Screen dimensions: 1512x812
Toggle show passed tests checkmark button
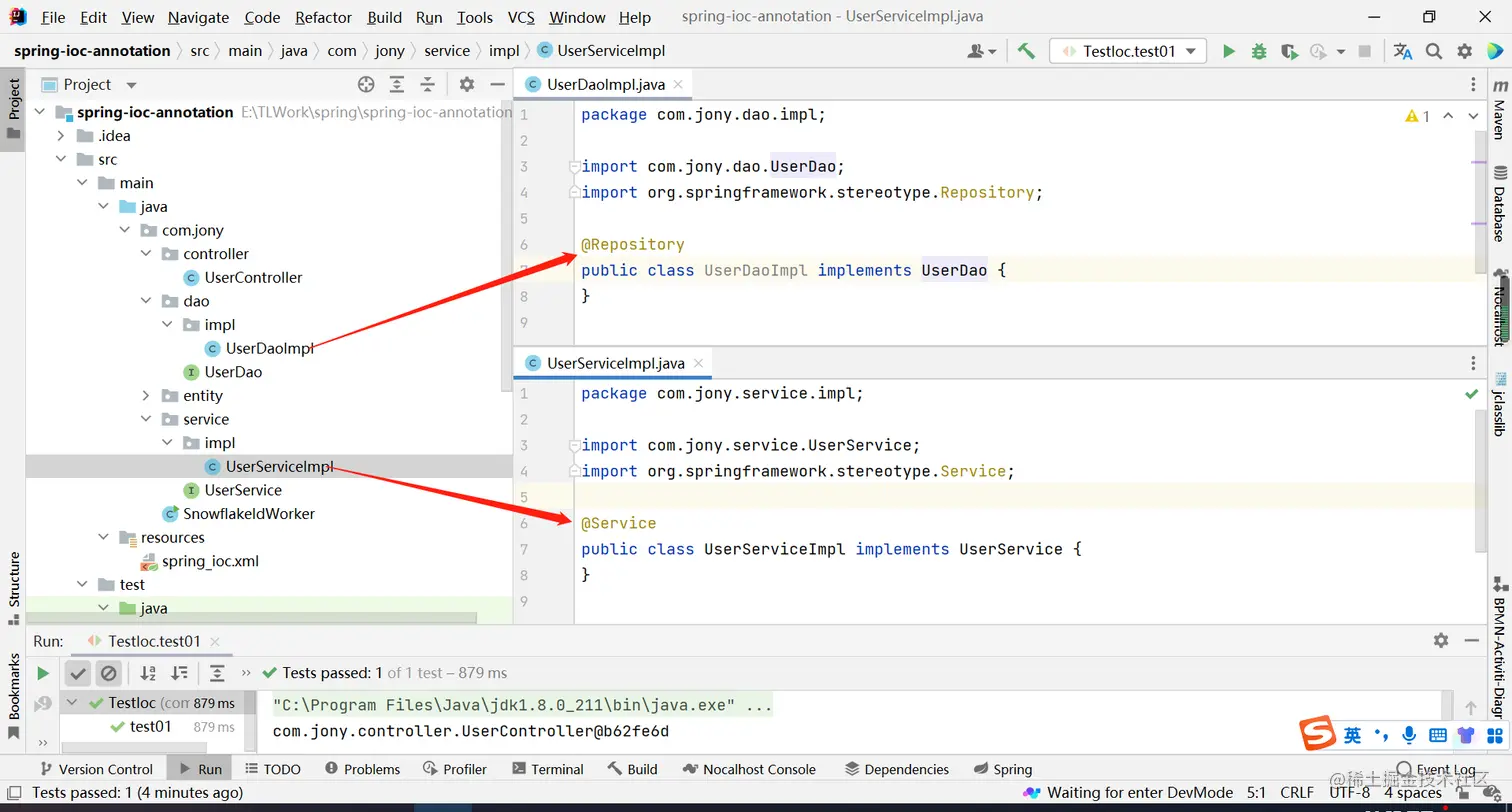[x=78, y=673]
